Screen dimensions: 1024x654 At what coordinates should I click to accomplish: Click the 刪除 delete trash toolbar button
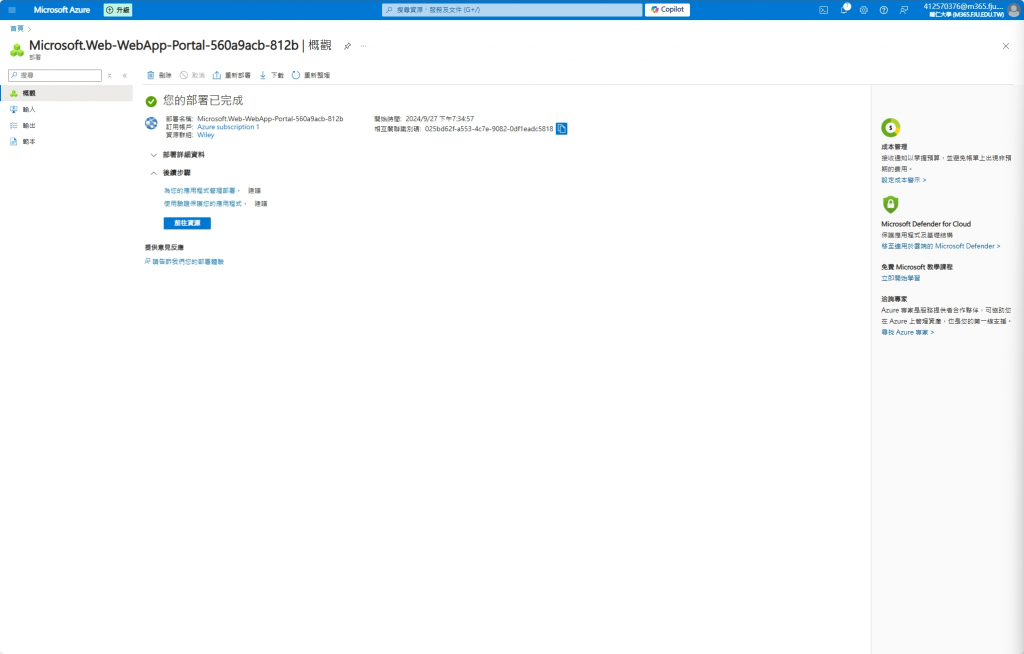point(159,75)
